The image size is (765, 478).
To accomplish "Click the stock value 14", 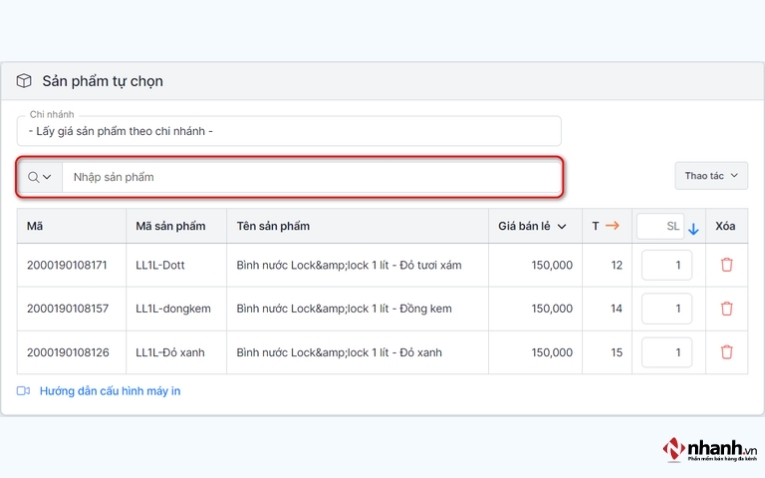I will click(617, 308).
